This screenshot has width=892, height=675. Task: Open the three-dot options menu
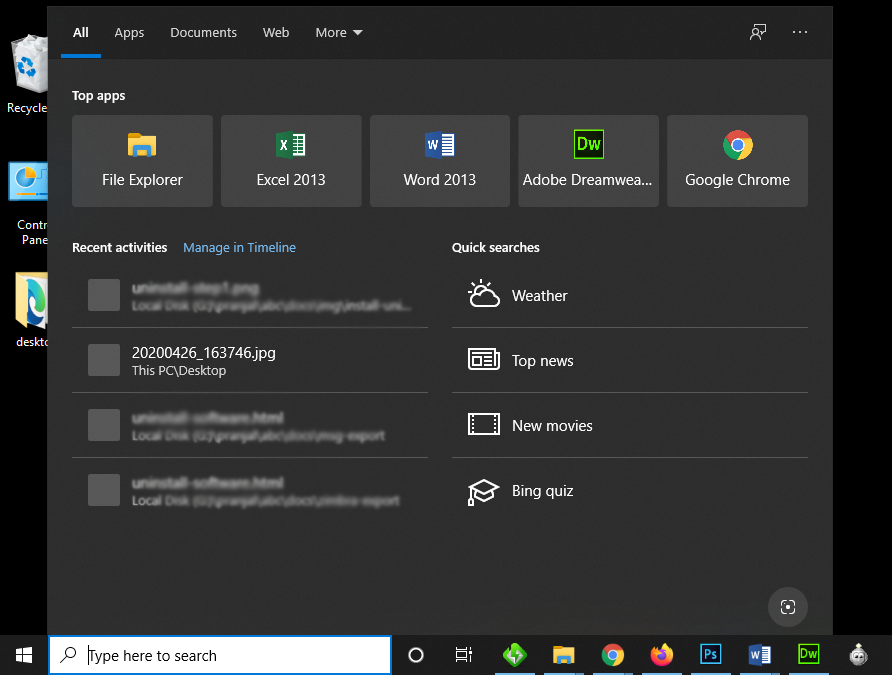pos(800,32)
